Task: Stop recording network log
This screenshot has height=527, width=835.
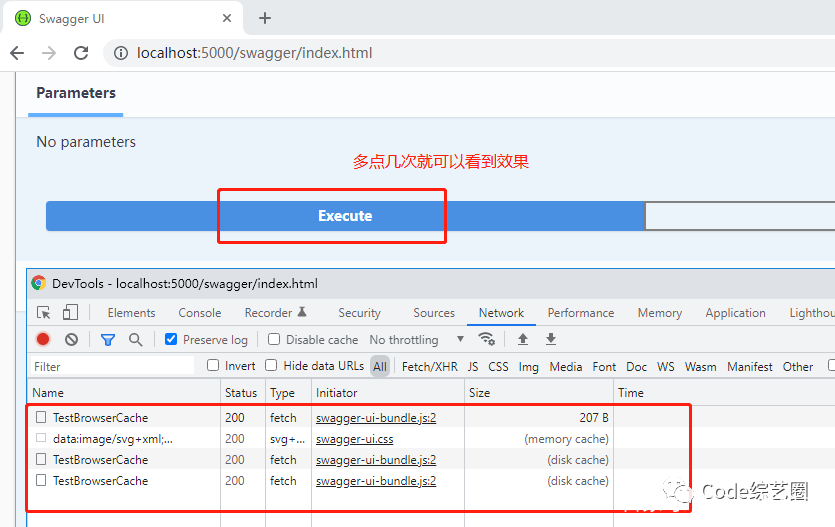Action: pyautogui.click(x=43, y=339)
